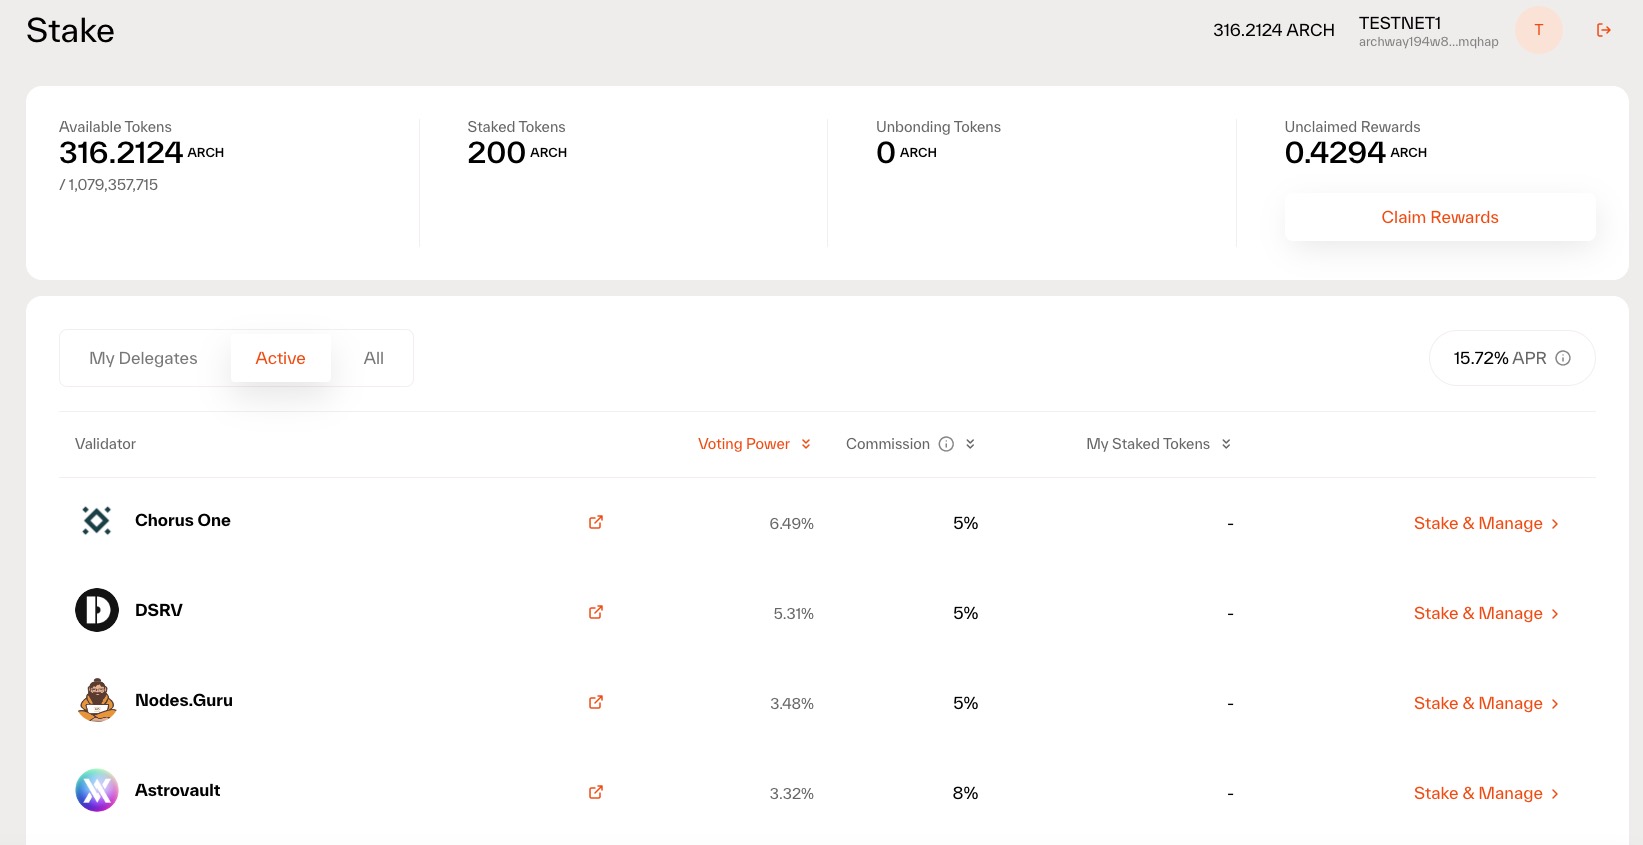1643x845 pixels.
Task: Click the Commission info icon
Action: tap(946, 444)
